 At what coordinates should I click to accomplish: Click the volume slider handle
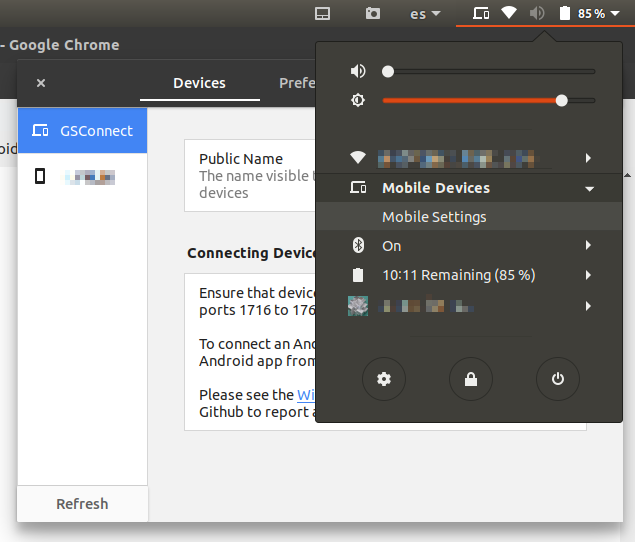pyautogui.click(x=388, y=72)
